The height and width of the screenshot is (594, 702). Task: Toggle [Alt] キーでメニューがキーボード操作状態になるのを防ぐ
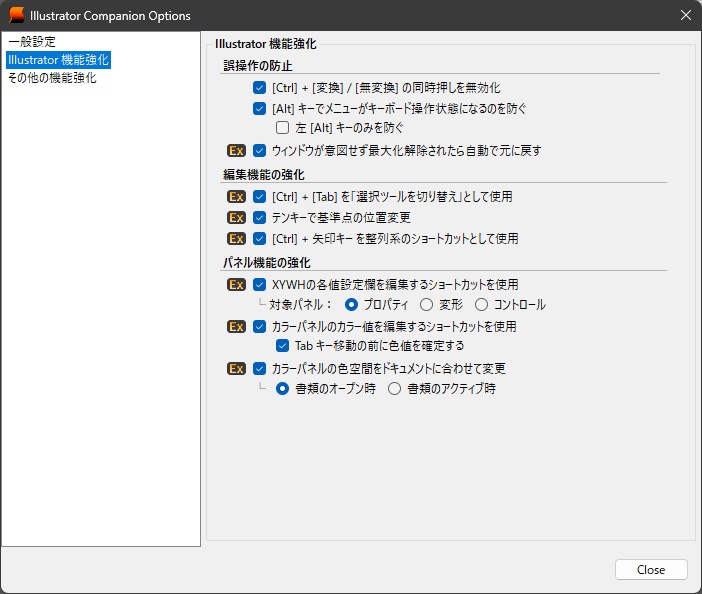259,108
